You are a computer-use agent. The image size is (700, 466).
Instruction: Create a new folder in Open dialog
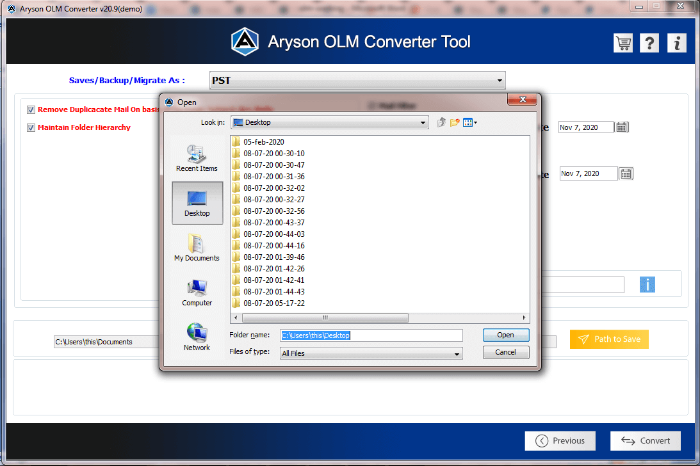pos(454,122)
